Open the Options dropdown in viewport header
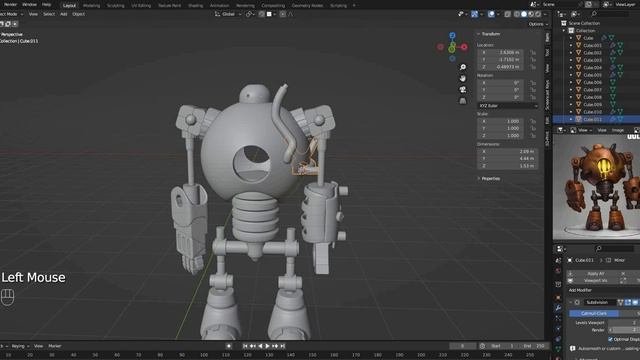 [x=538, y=24]
